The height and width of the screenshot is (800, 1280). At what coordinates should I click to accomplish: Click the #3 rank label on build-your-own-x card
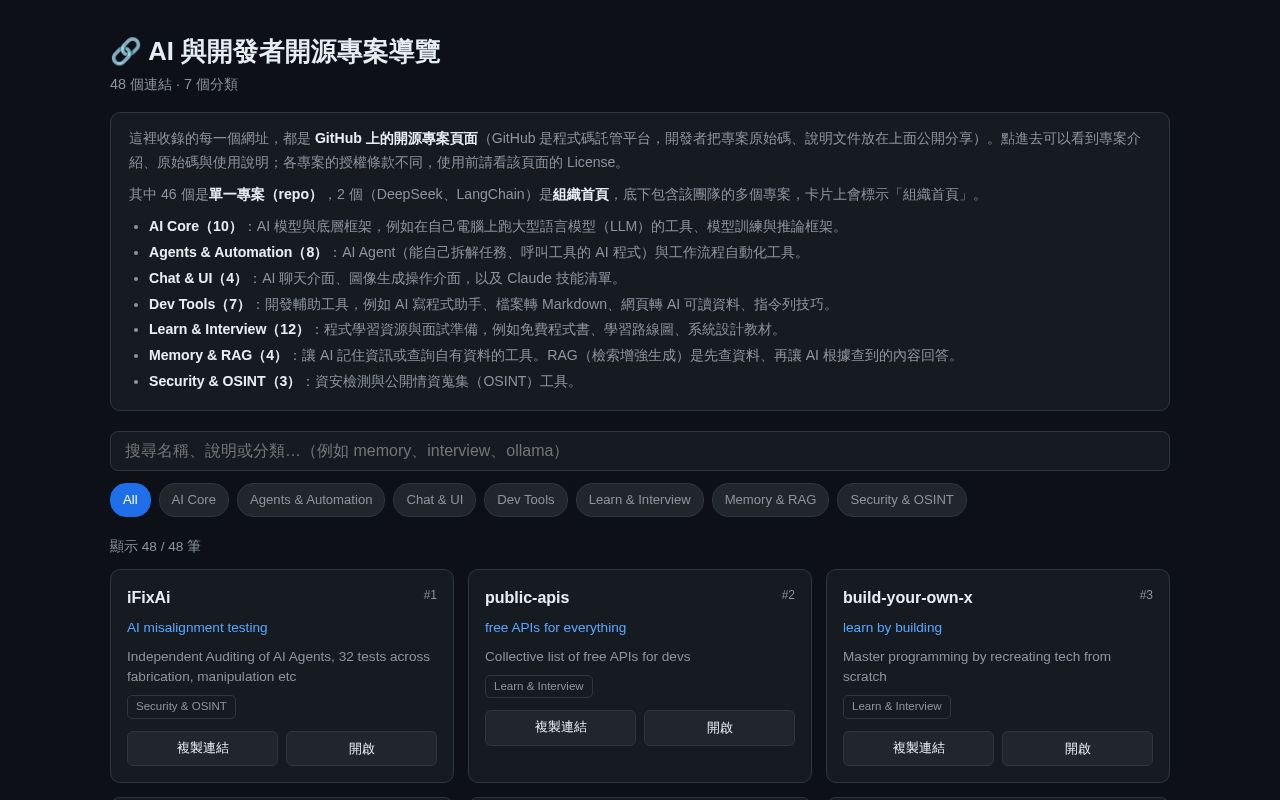(x=1146, y=595)
